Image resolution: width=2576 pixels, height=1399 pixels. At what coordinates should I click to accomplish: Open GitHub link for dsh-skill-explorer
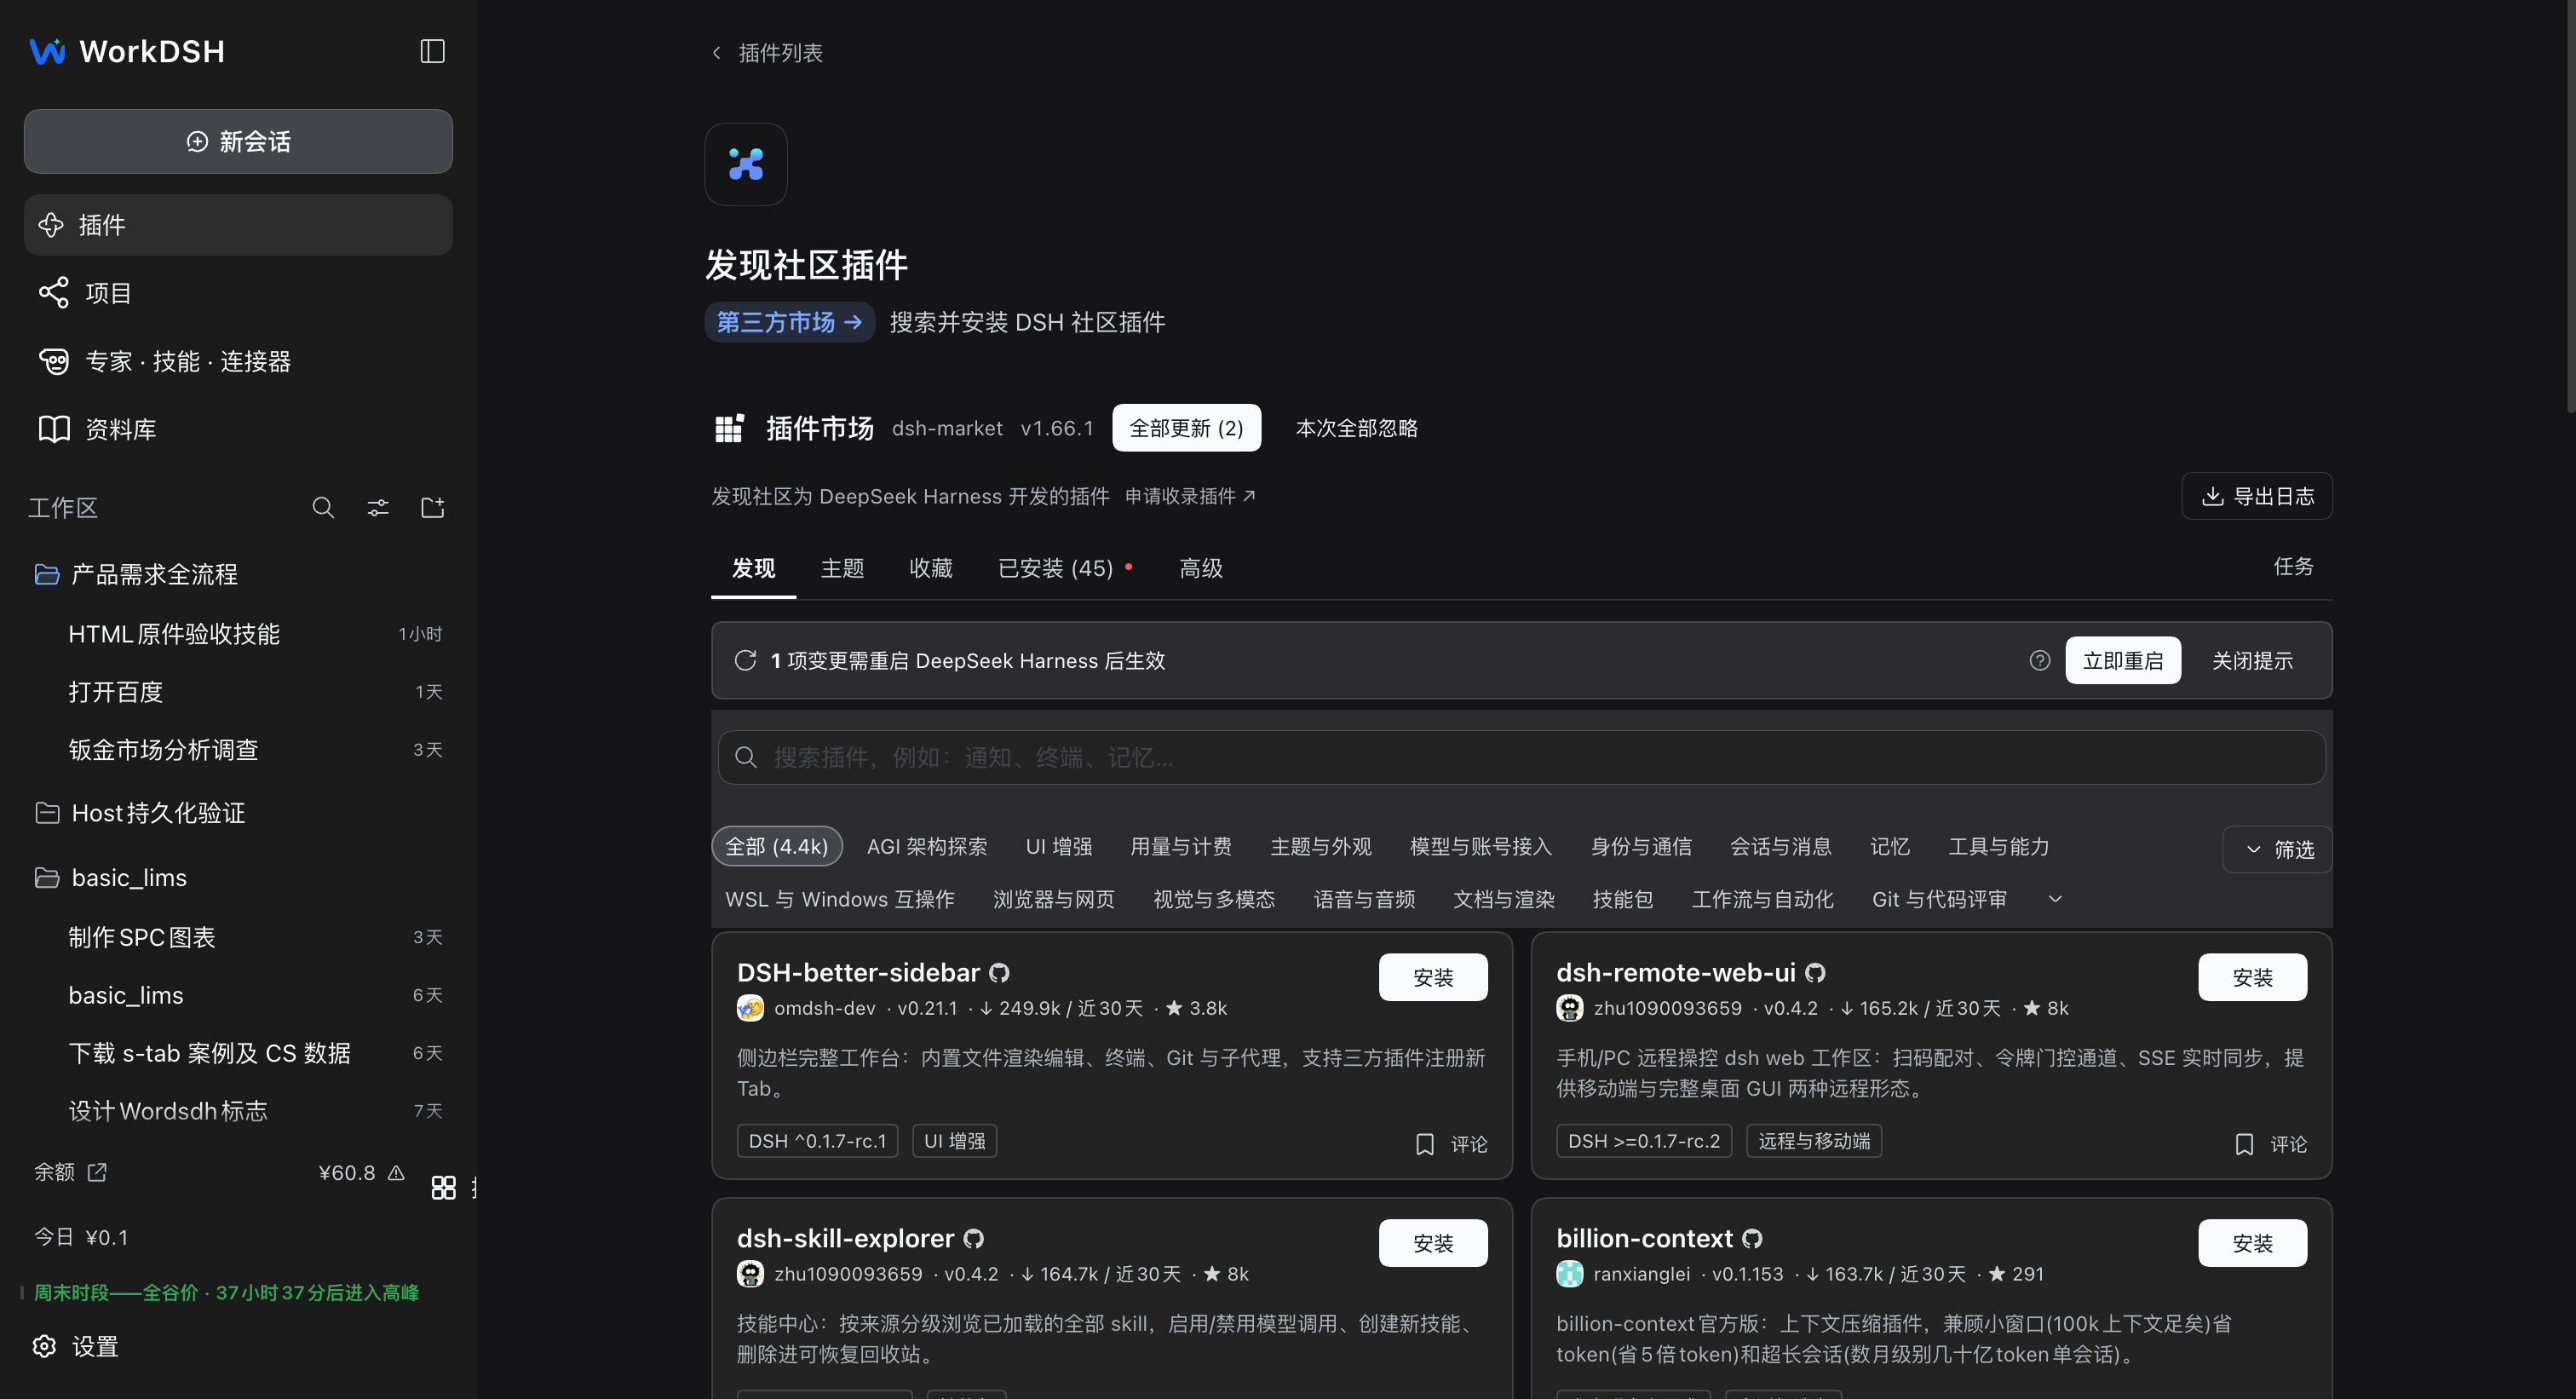tap(973, 1239)
